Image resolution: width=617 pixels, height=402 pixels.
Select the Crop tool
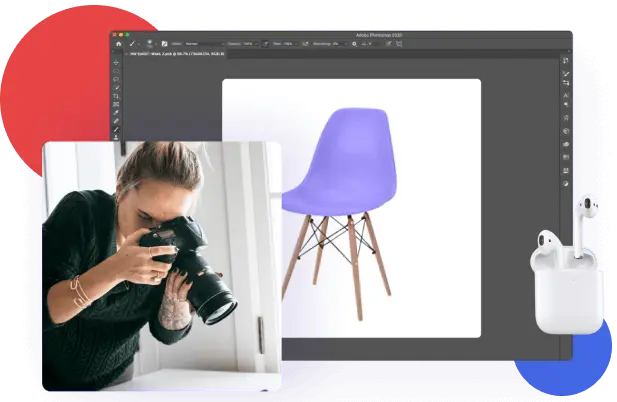[117, 94]
